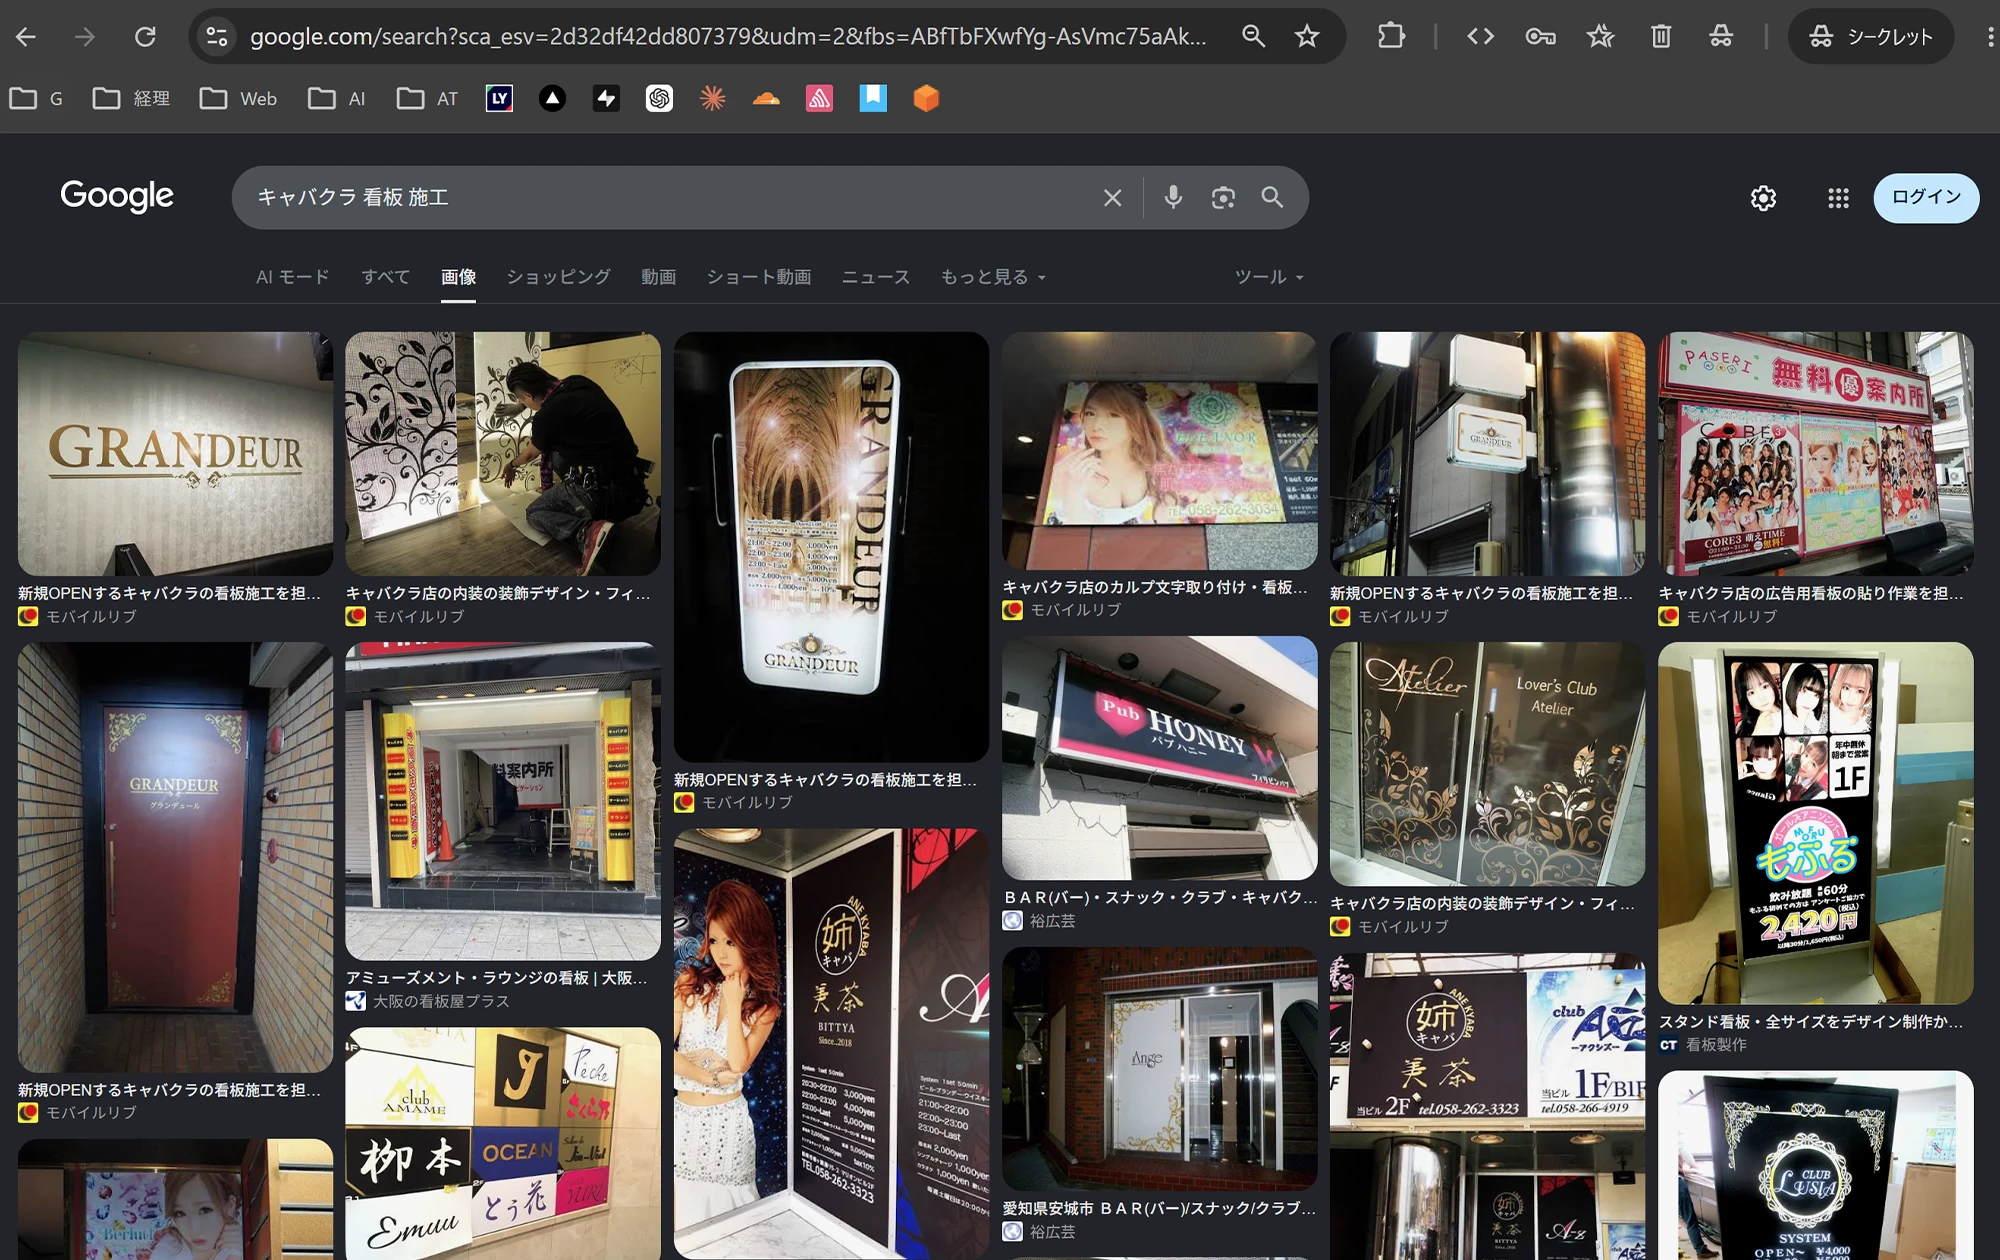Screen dimensions: 2000x1260
Task: Switch to ショート動画 tab
Action: (759, 277)
